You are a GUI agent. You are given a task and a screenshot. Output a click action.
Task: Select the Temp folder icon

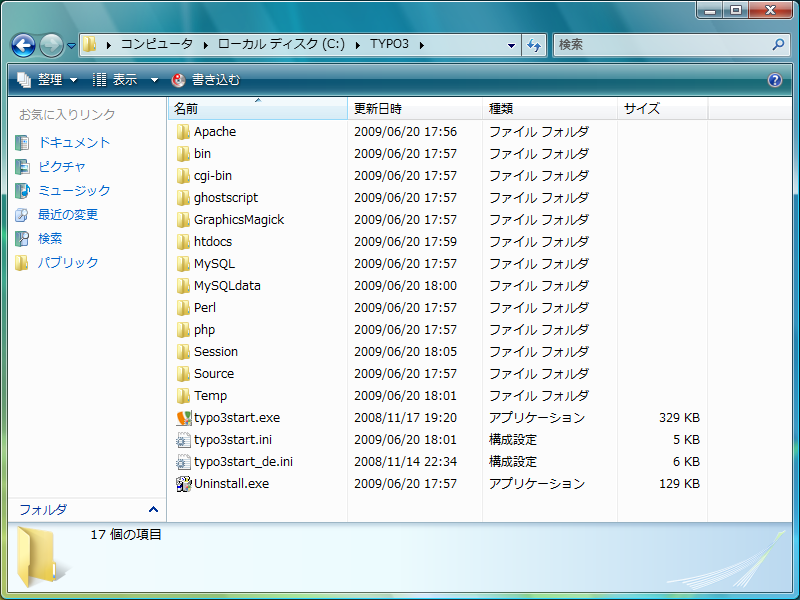[183, 395]
